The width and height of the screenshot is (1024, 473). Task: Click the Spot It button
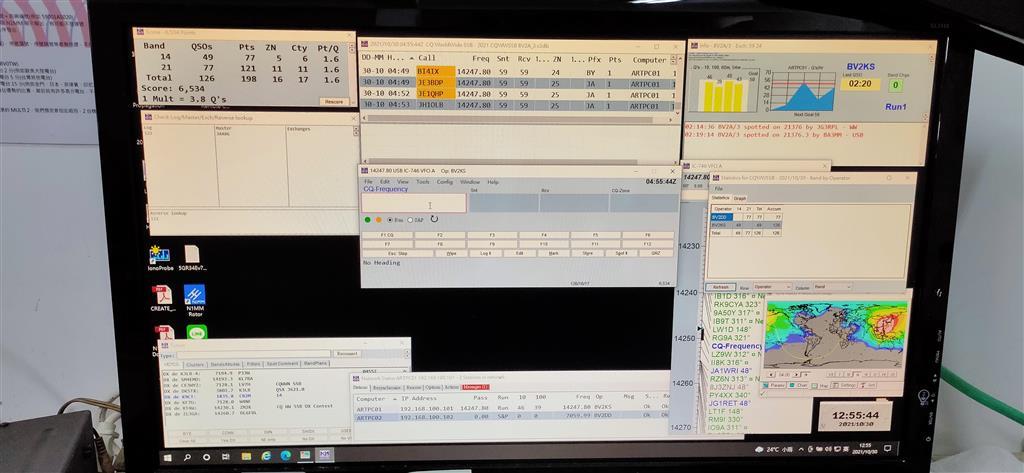[621, 253]
